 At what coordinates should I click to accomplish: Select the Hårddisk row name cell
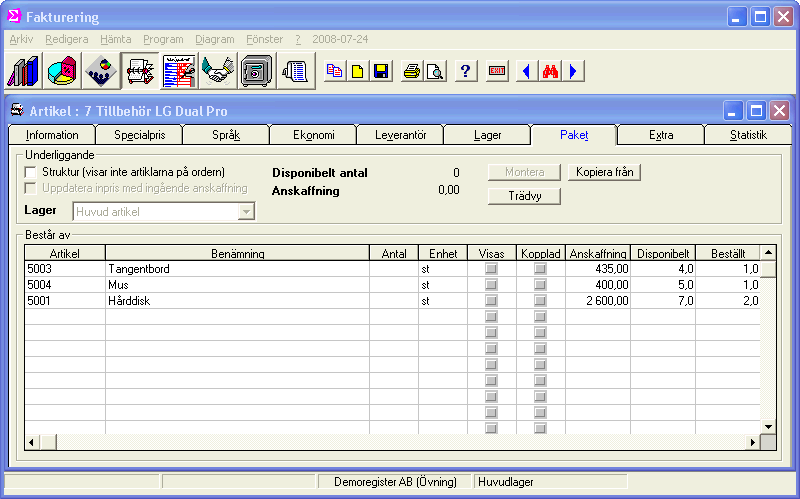point(236,301)
